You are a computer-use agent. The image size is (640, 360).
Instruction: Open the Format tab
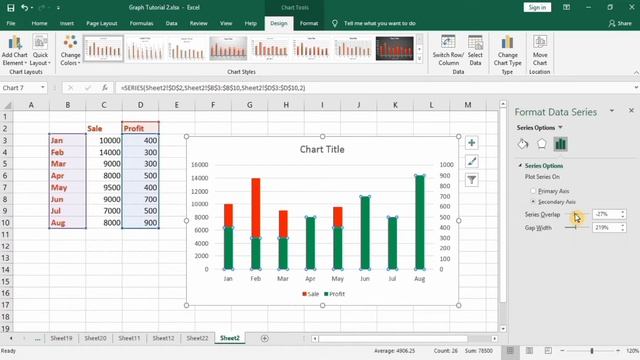tap(309, 24)
